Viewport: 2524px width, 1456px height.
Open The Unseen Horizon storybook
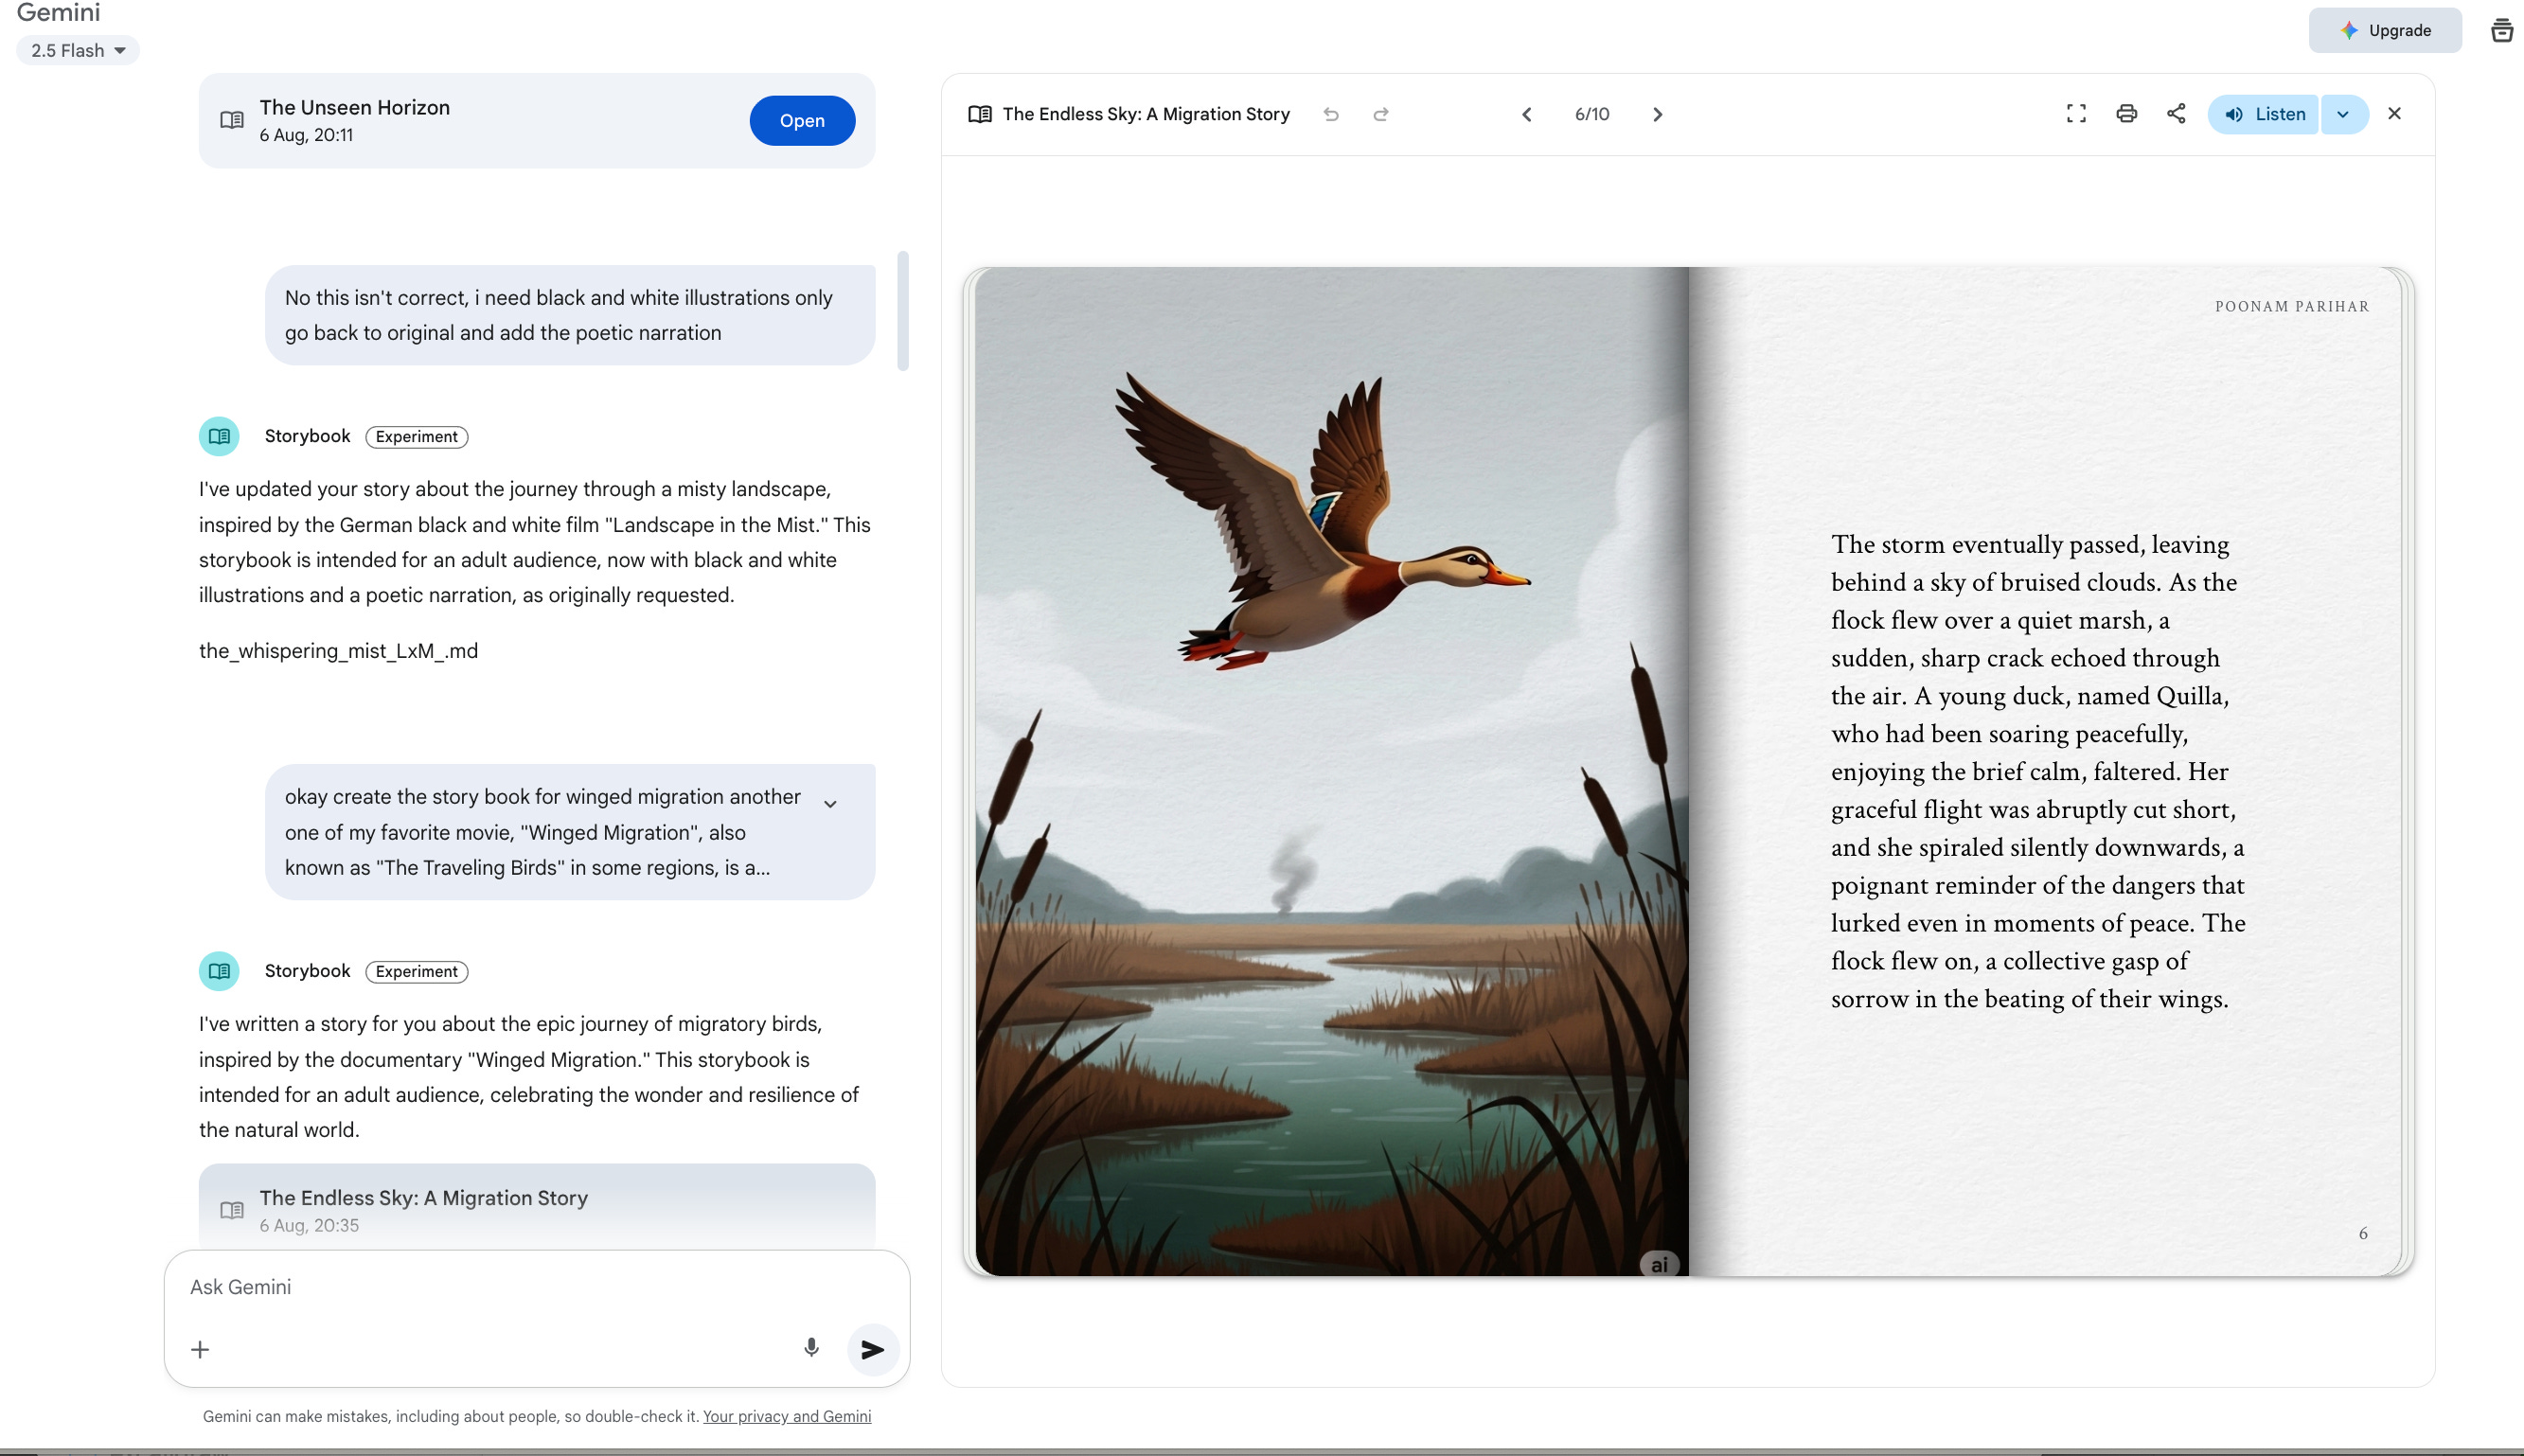point(801,120)
